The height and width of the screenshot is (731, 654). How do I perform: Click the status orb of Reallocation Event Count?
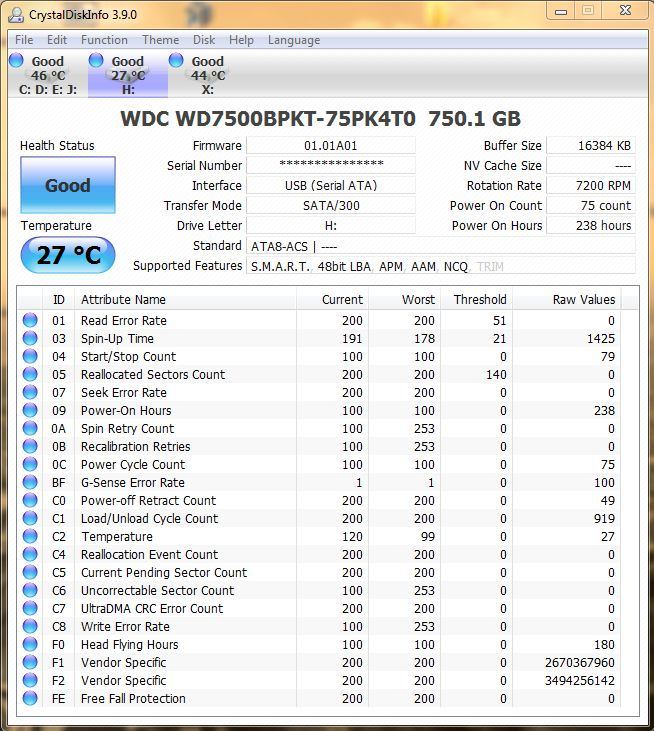click(30, 554)
